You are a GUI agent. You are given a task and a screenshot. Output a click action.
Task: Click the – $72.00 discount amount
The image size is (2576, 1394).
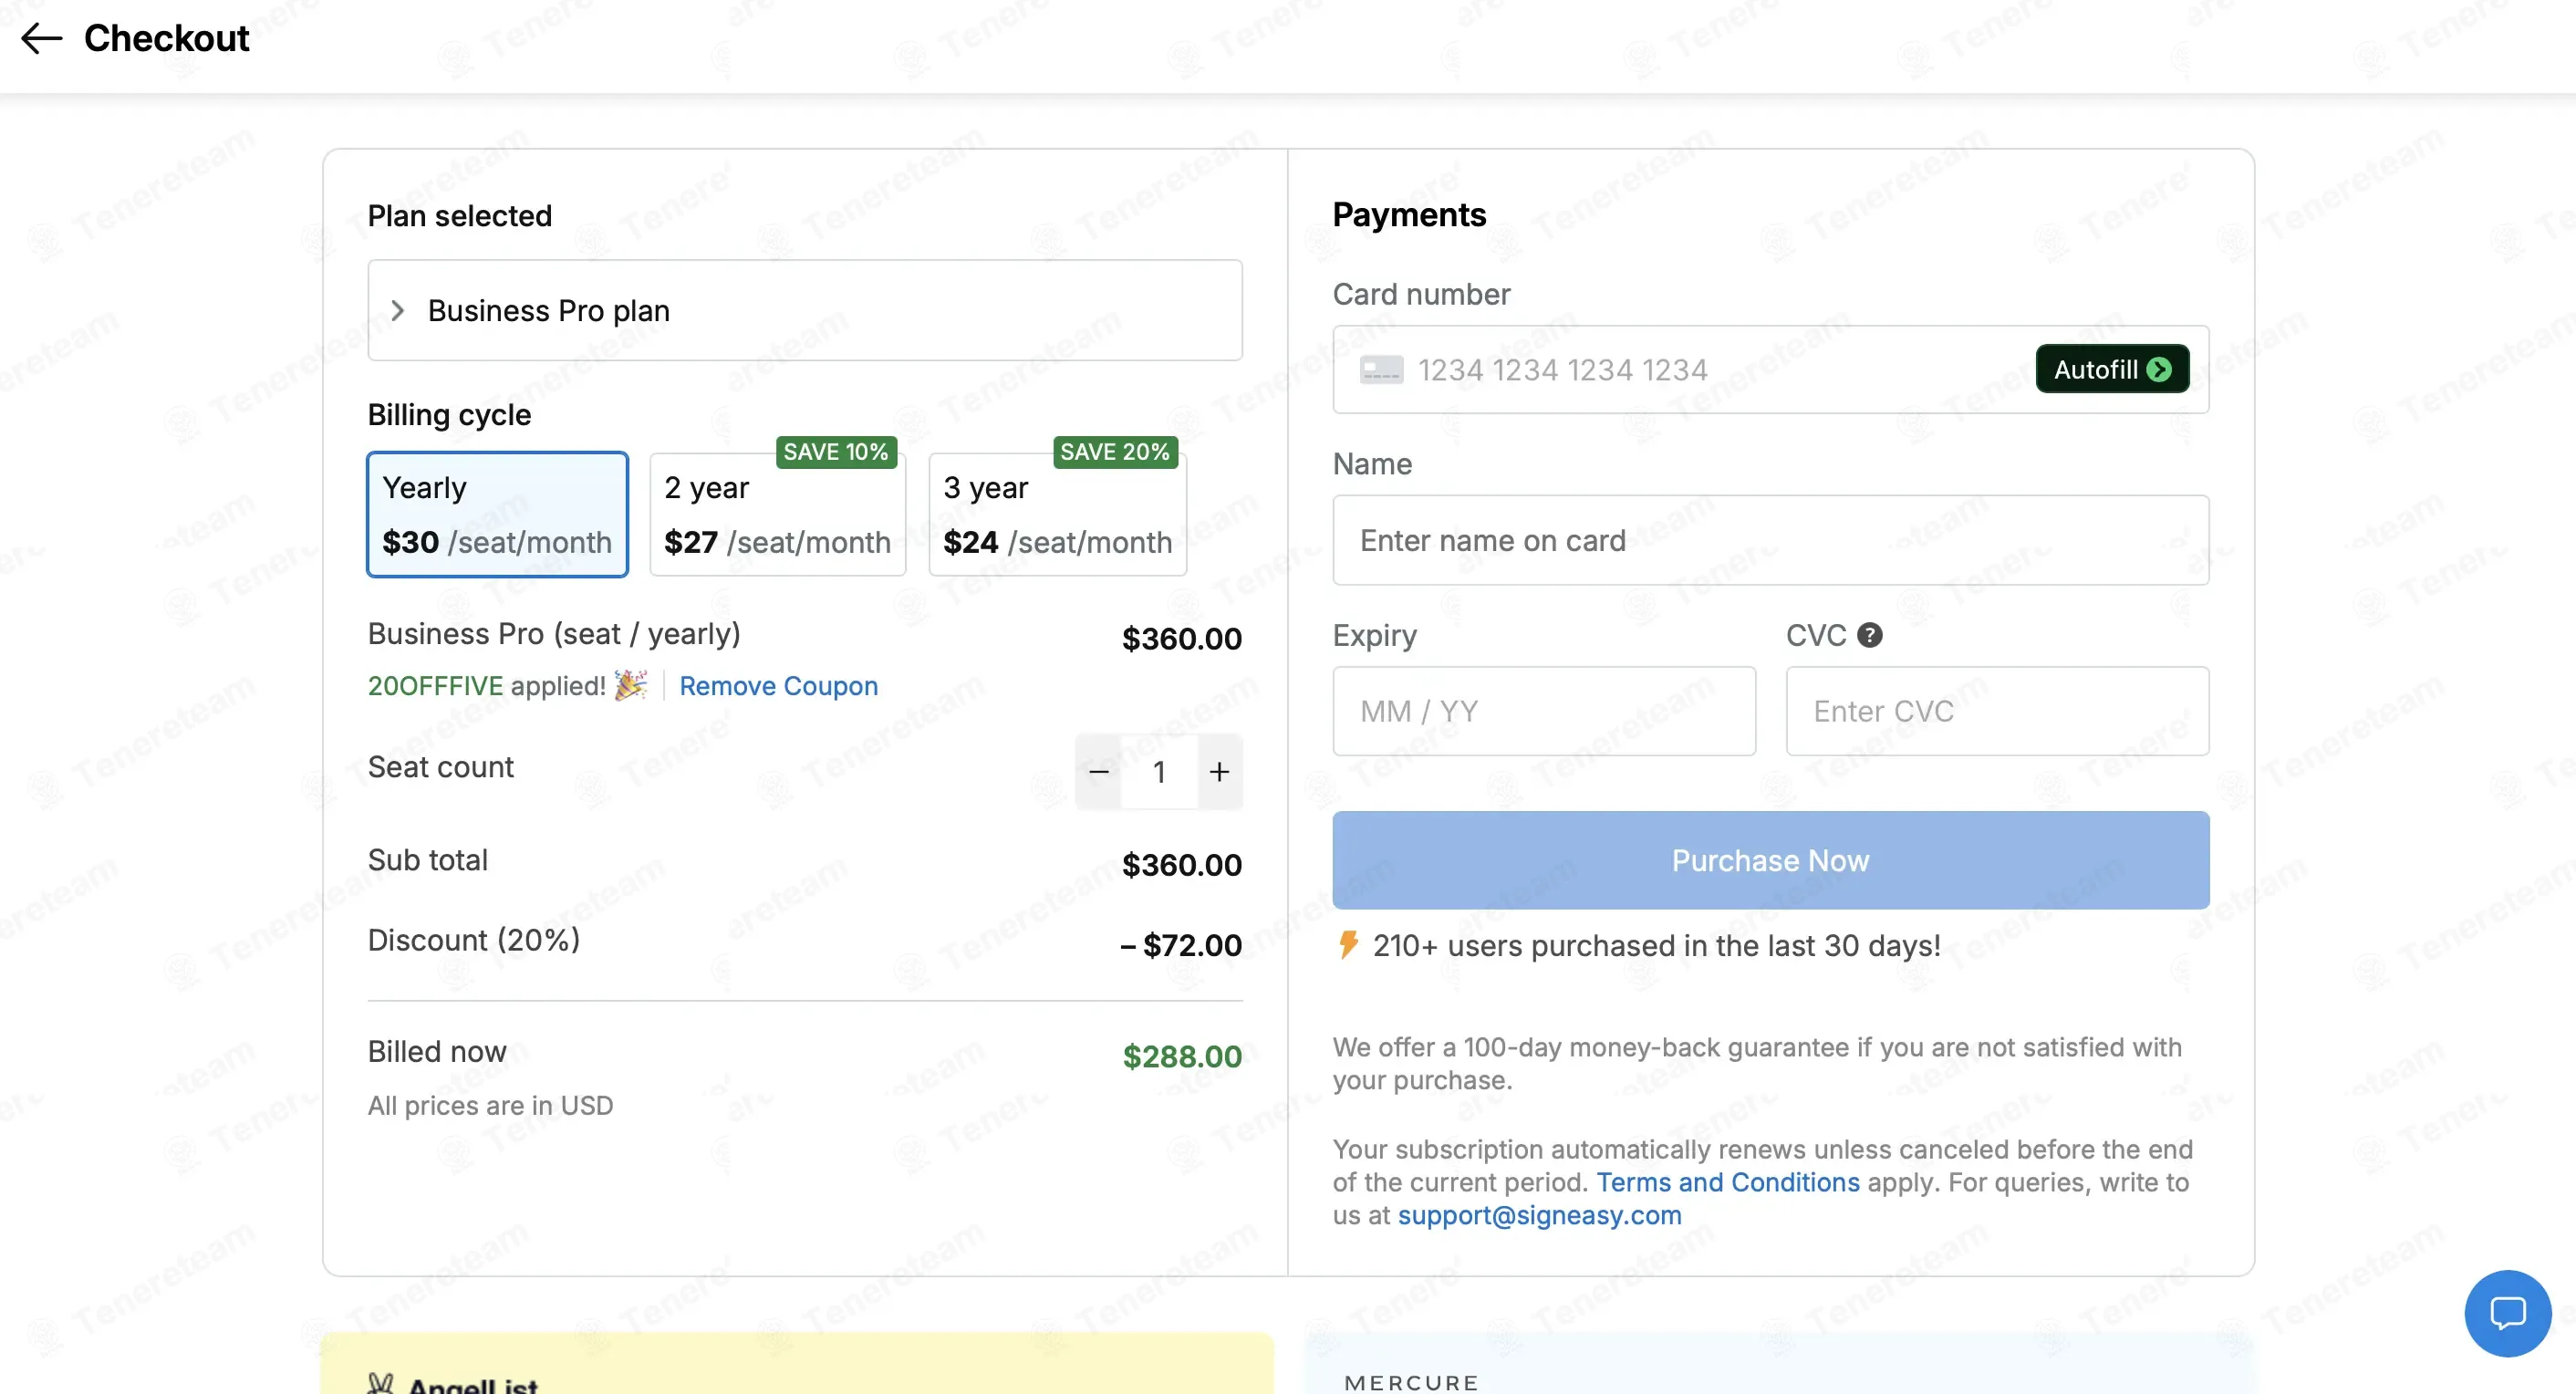1181,945
